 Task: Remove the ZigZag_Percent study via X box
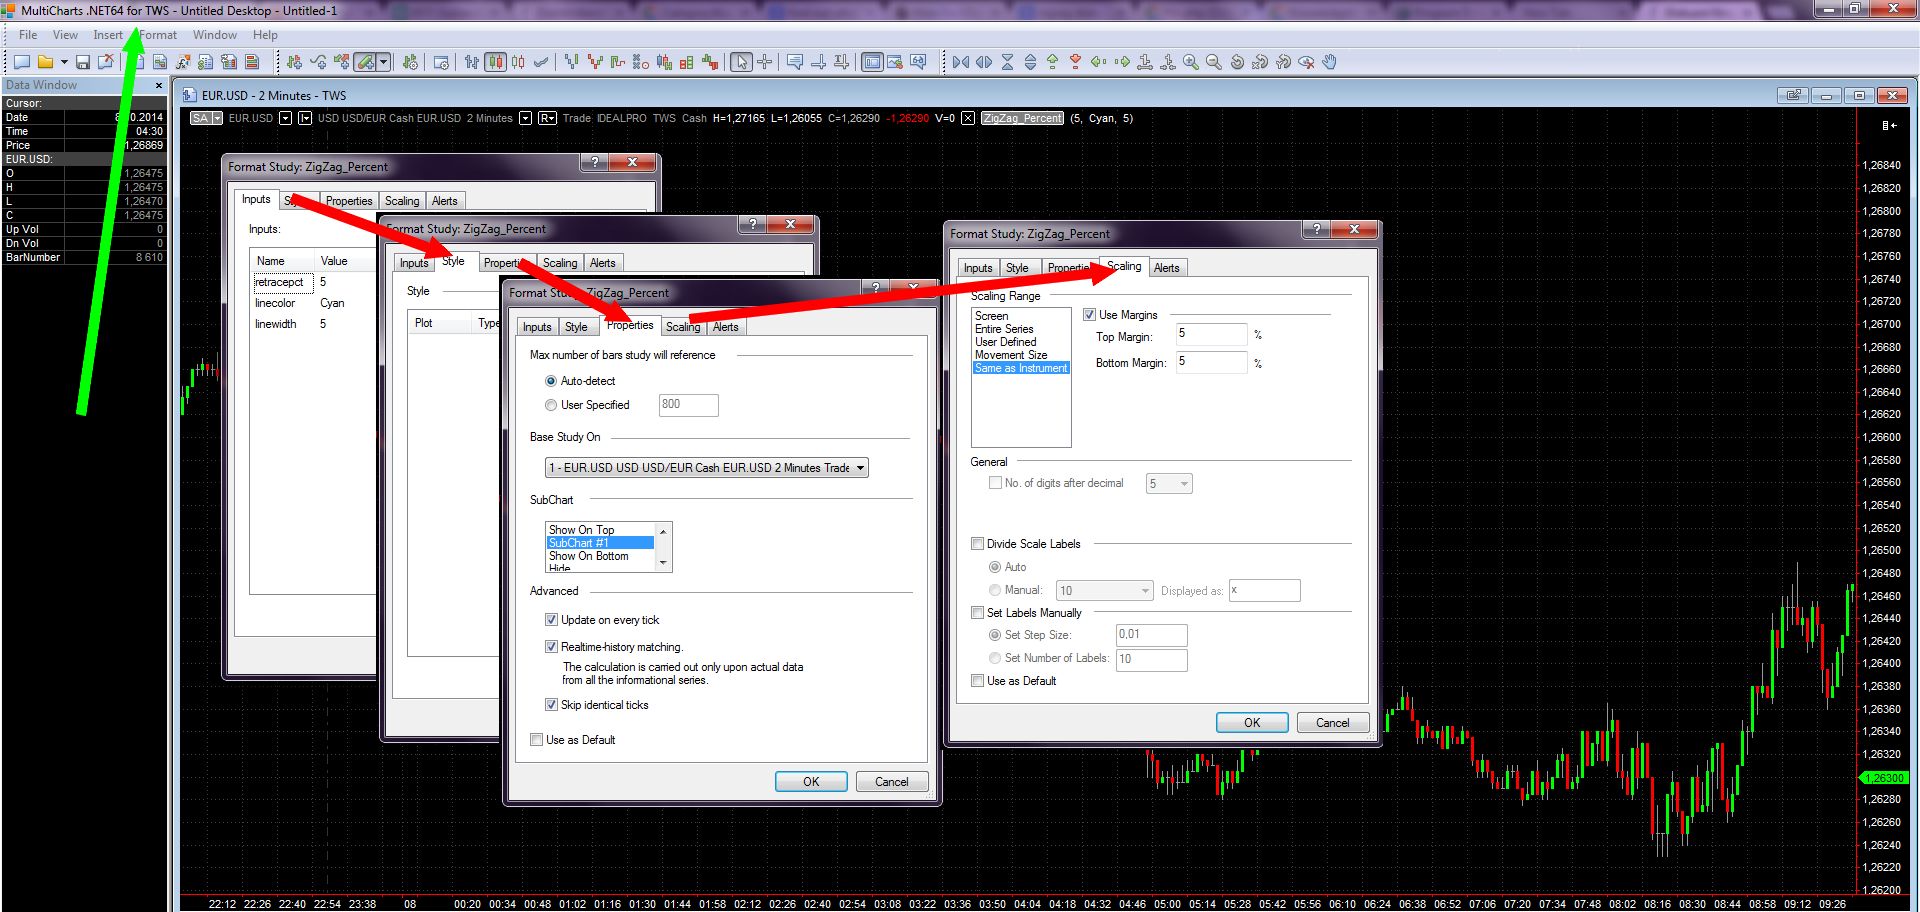[968, 118]
